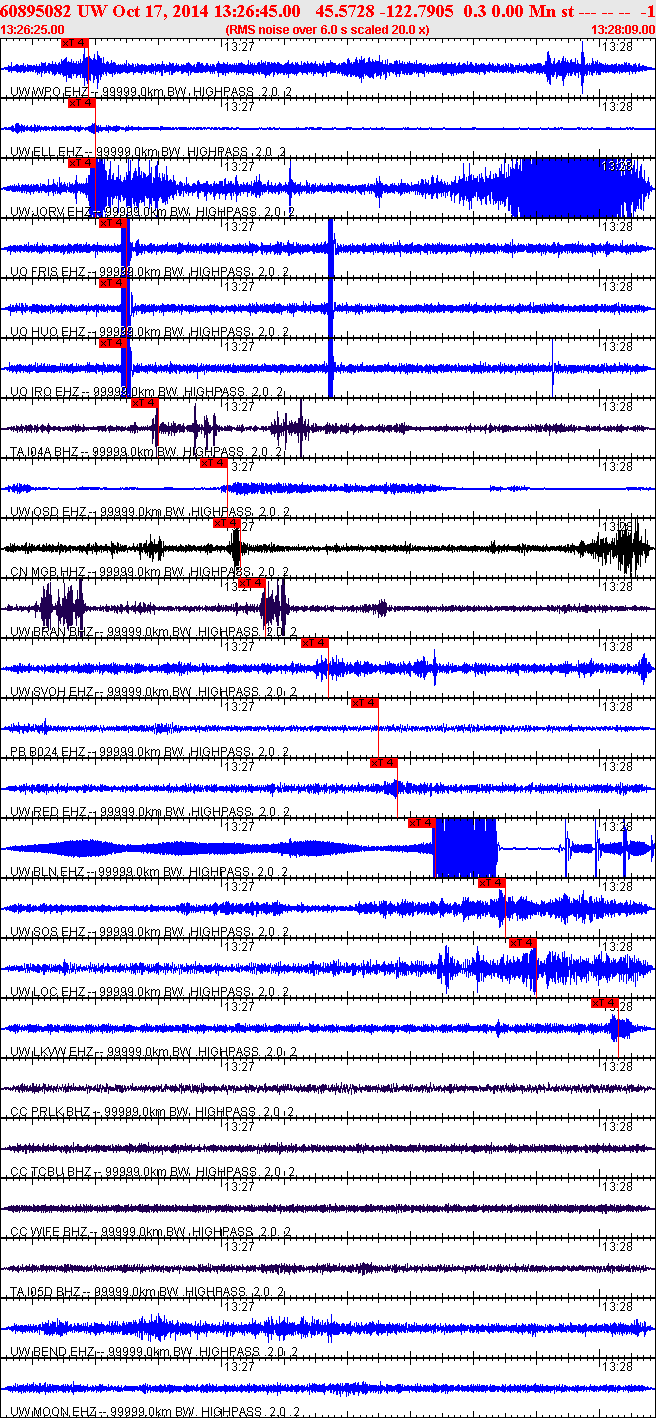Select the UW MOON EHZ station label

(54, 1412)
